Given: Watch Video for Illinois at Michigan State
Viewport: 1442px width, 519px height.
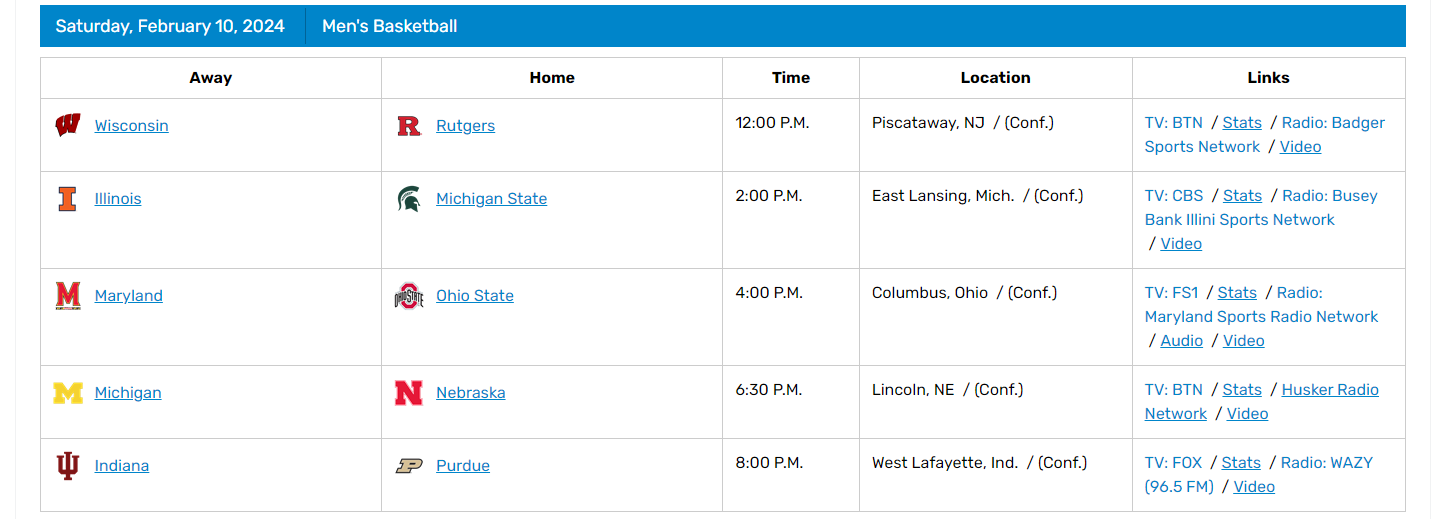Looking at the screenshot, I should click(x=1181, y=244).
